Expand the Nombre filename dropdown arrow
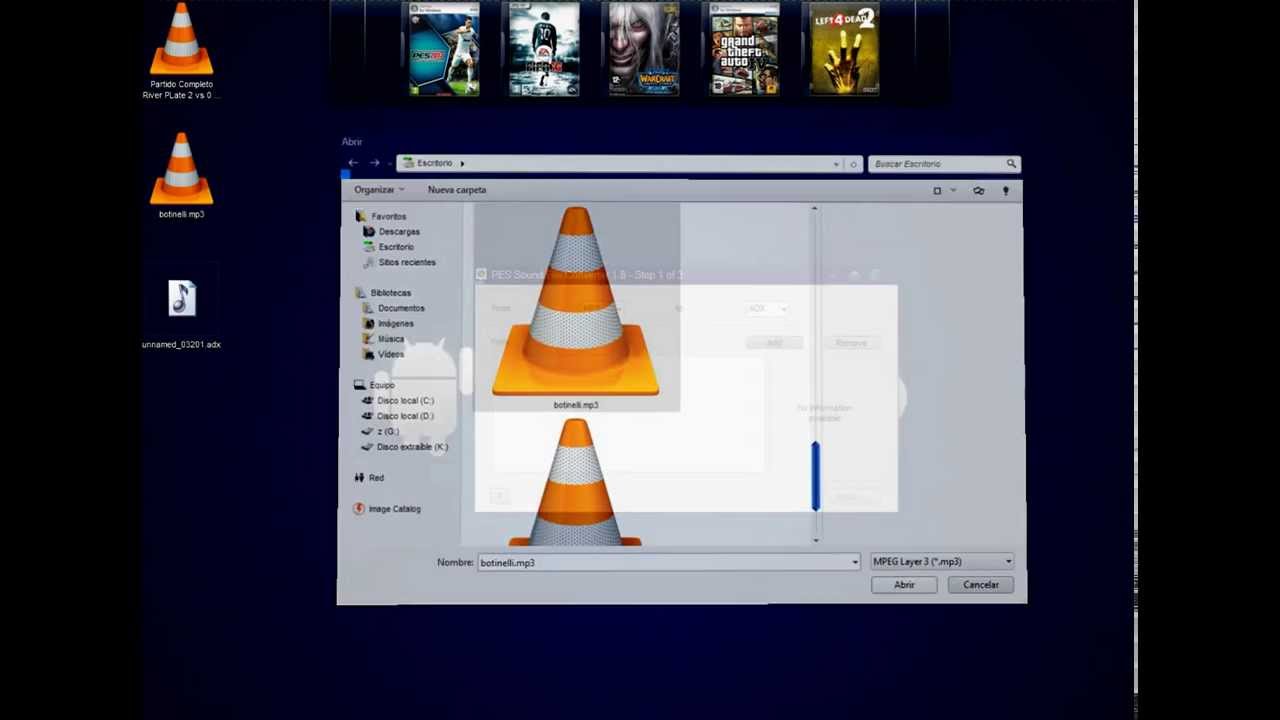The height and width of the screenshot is (720, 1280). tap(855, 562)
